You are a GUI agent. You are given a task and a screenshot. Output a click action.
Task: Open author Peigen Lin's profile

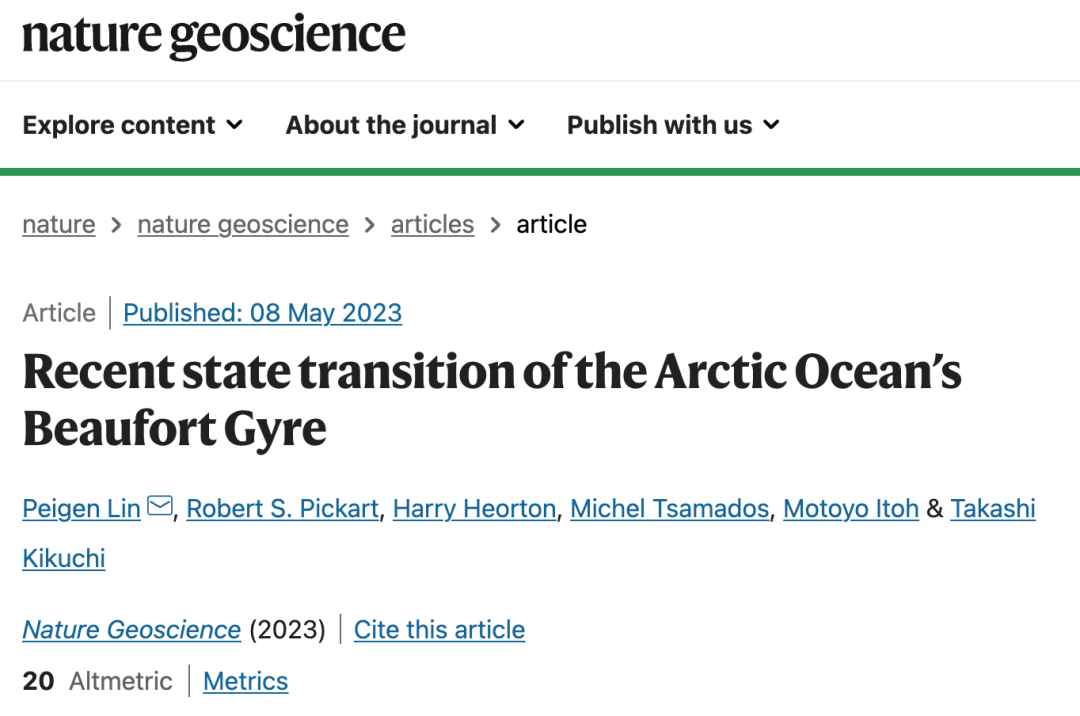pyautogui.click(x=81, y=509)
